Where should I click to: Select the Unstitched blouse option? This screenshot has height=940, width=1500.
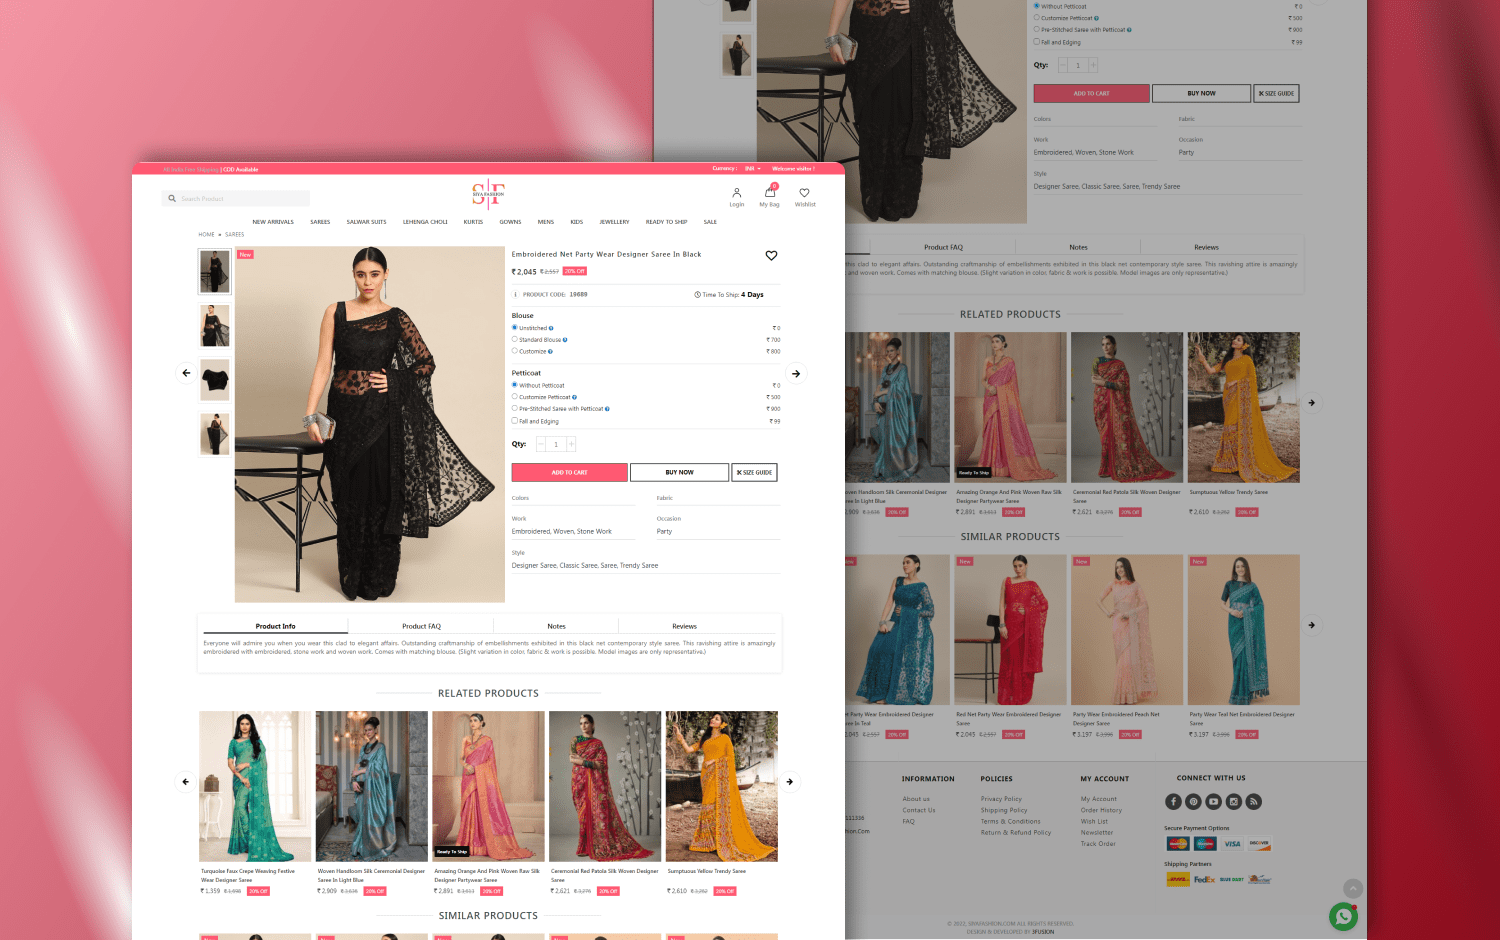515,328
